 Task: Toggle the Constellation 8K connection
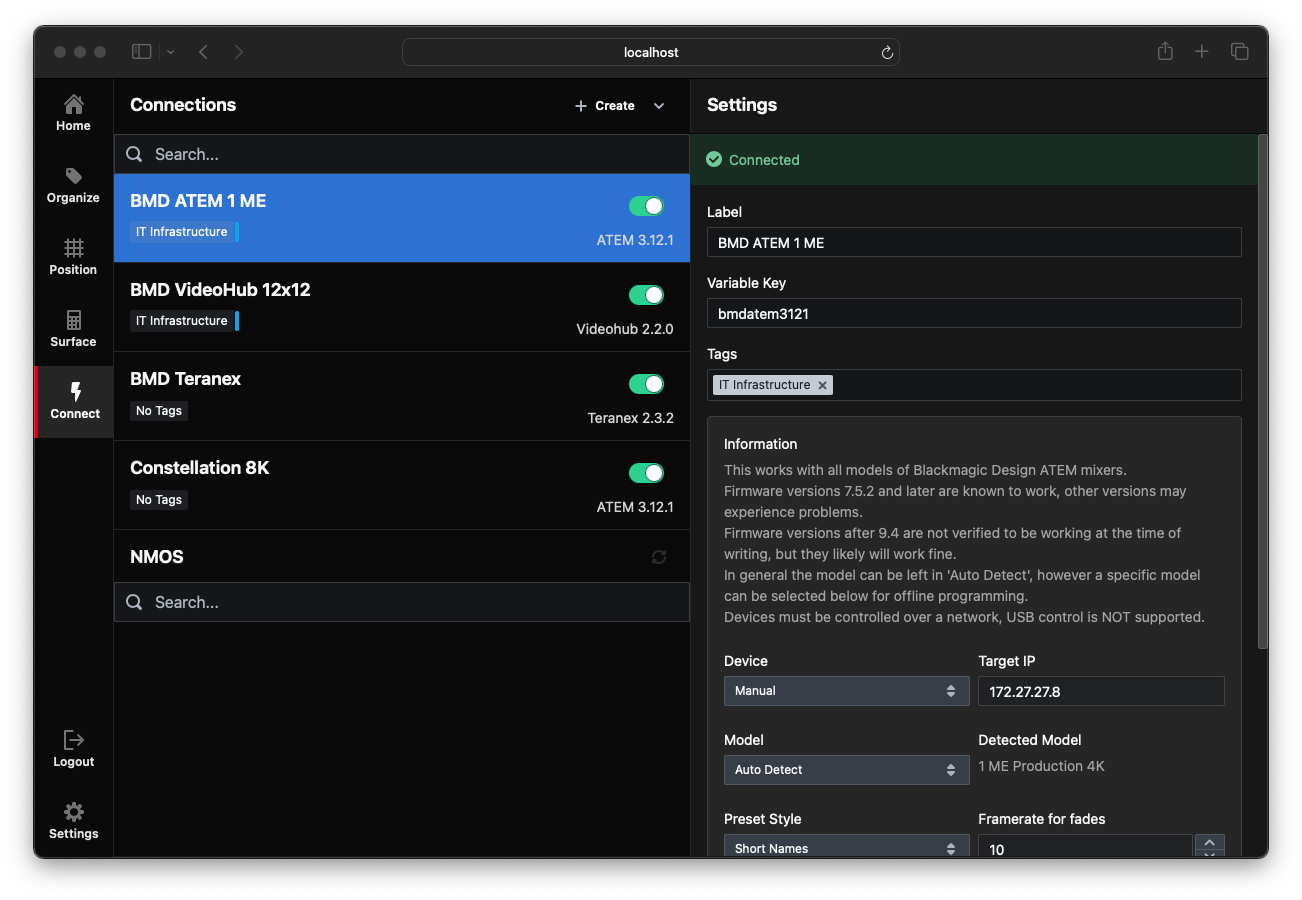646,473
